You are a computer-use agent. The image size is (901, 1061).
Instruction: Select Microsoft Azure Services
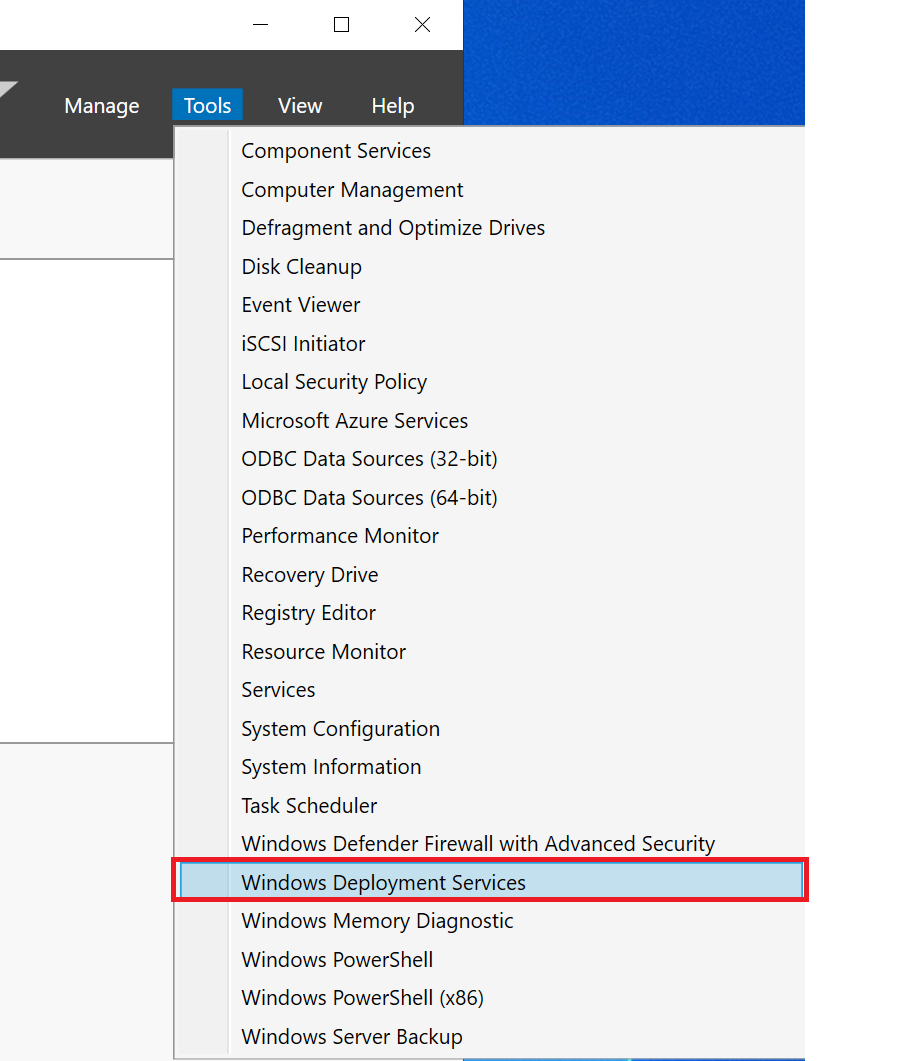[x=354, y=420]
